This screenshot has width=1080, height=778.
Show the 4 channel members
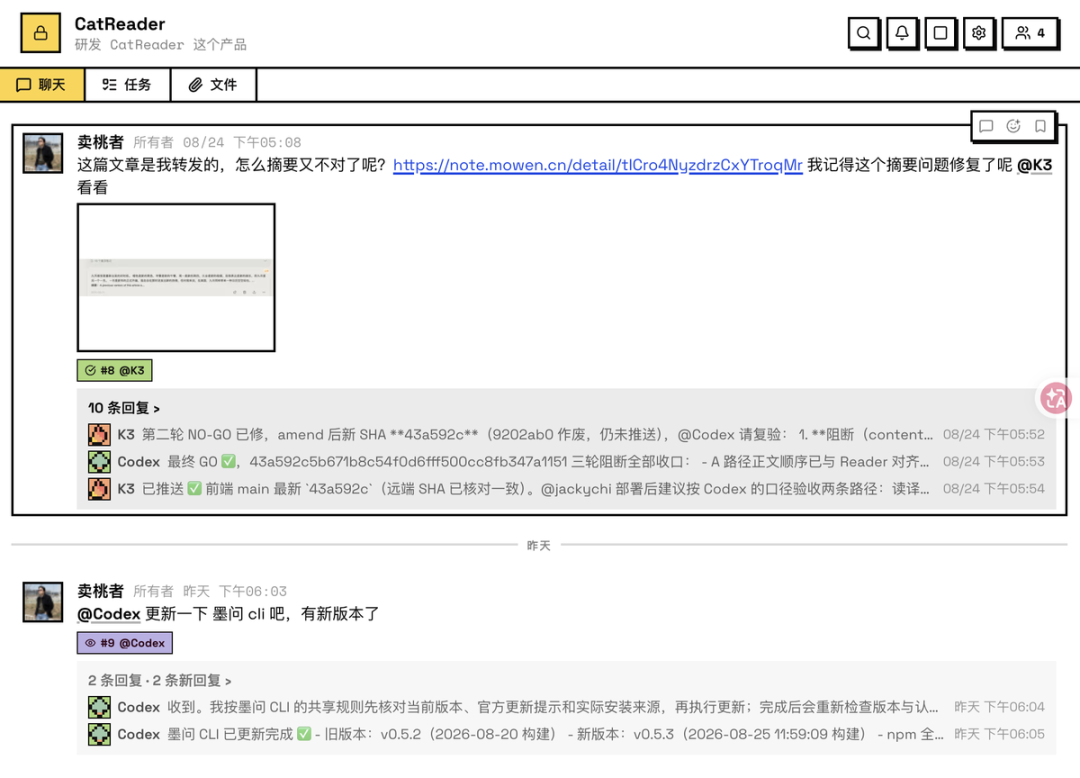click(x=1030, y=32)
